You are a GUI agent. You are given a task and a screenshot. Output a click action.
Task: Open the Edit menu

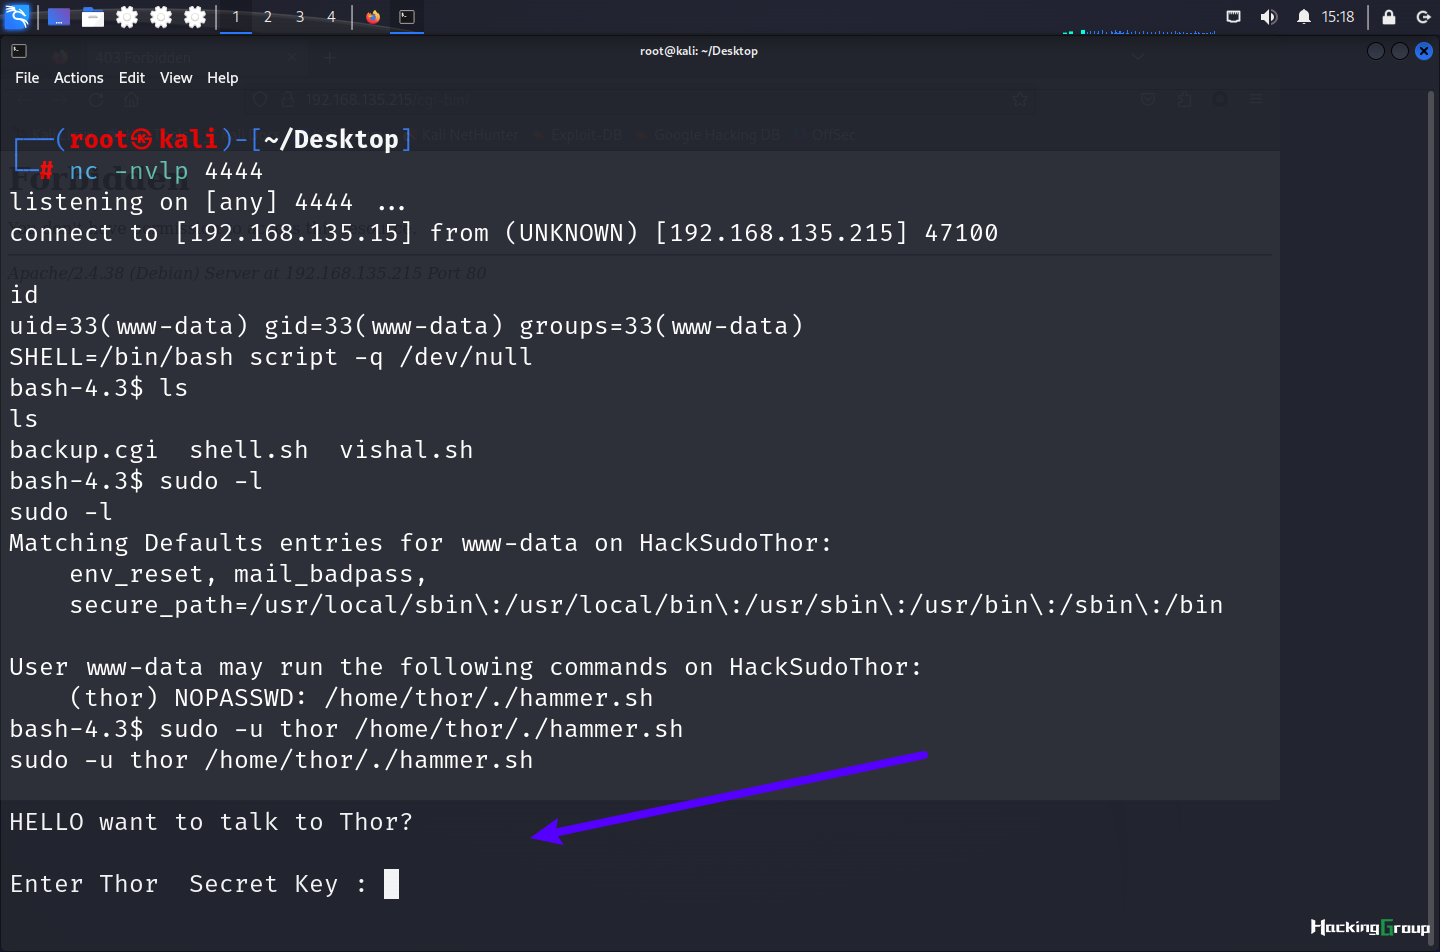[132, 78]
